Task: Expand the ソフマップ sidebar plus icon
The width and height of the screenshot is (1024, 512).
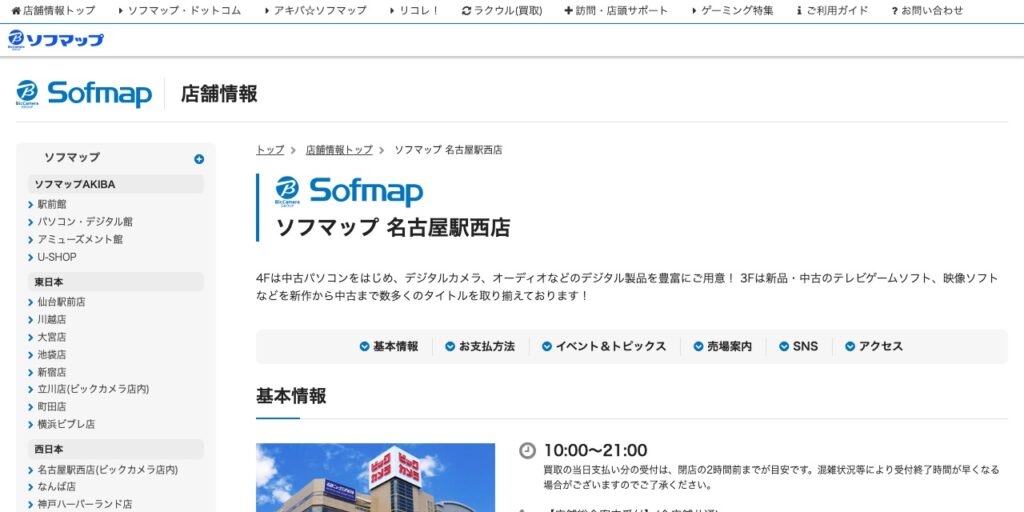Action: 199,159
